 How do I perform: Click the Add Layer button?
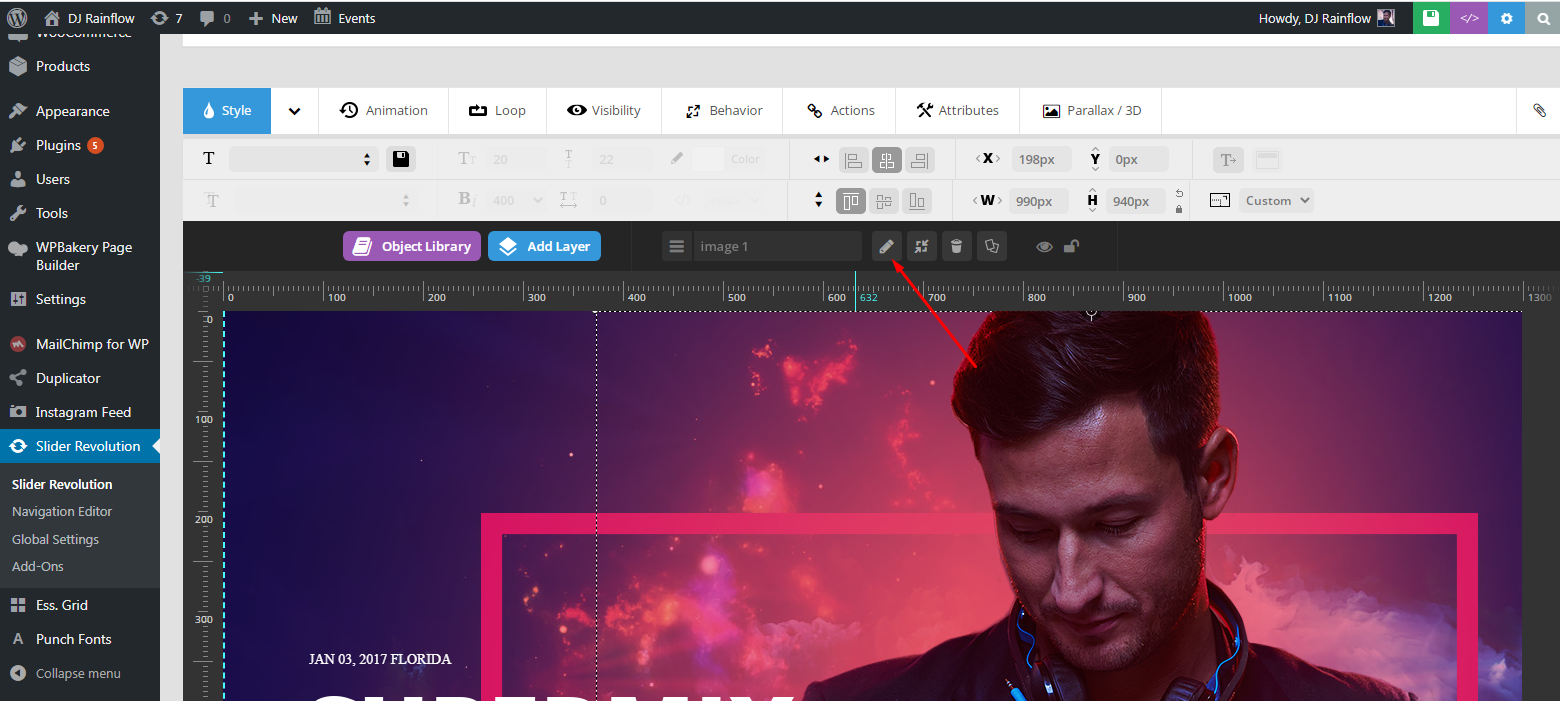(x=544, y=246)
